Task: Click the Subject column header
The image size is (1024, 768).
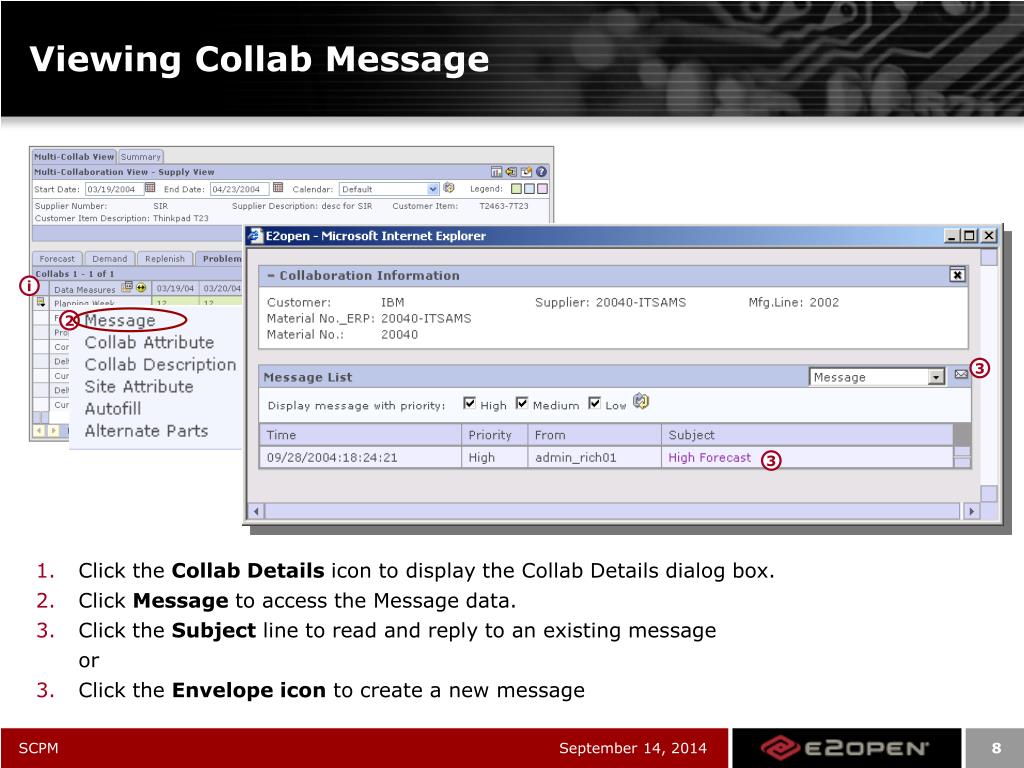Action: [x=807, y=435]
